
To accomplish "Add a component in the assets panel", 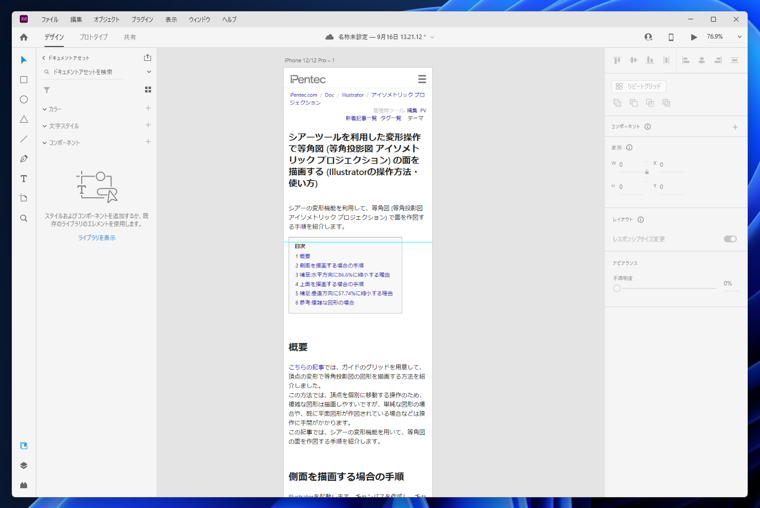I will tap(148, 142).
